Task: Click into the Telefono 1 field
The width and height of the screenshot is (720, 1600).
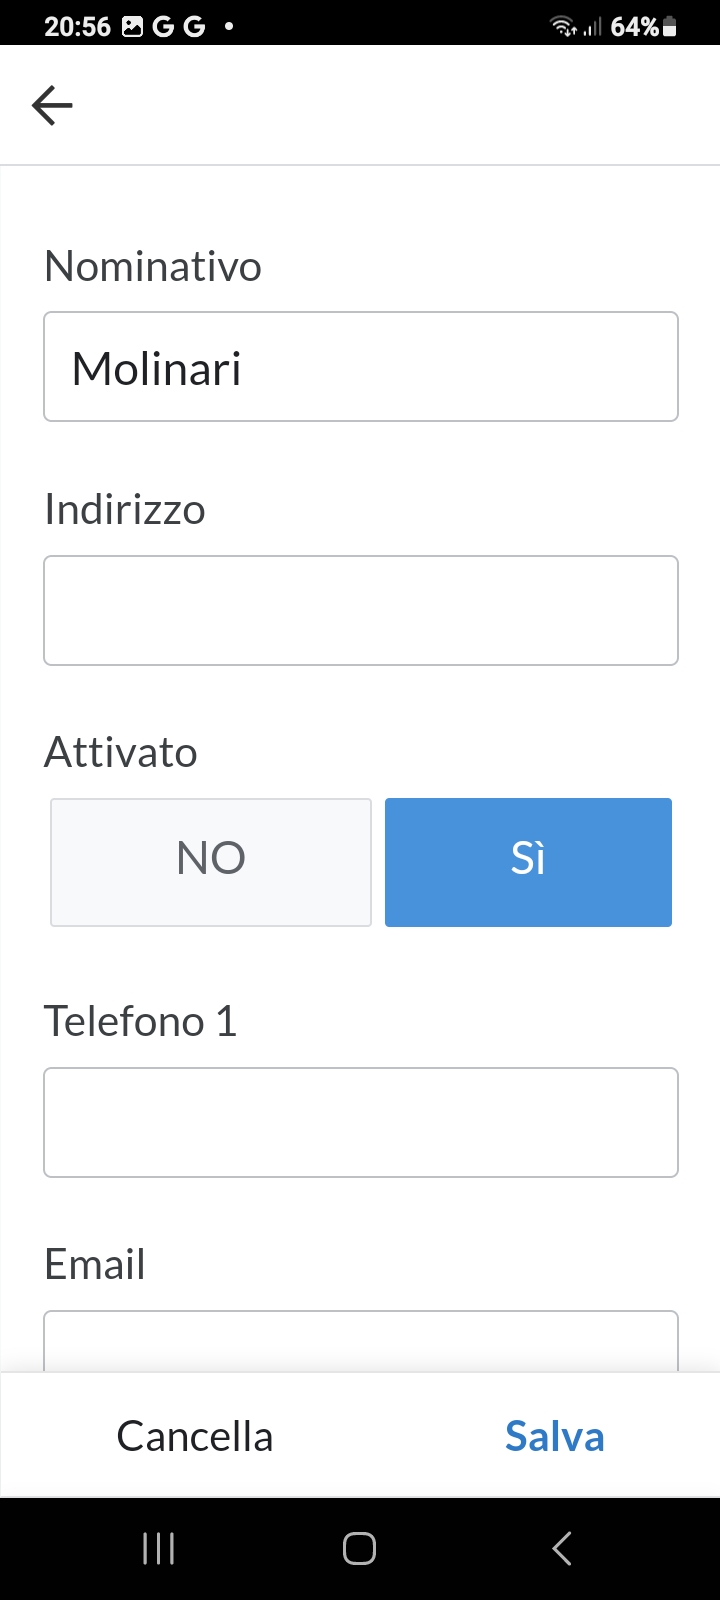Action: click(361, 1122)
